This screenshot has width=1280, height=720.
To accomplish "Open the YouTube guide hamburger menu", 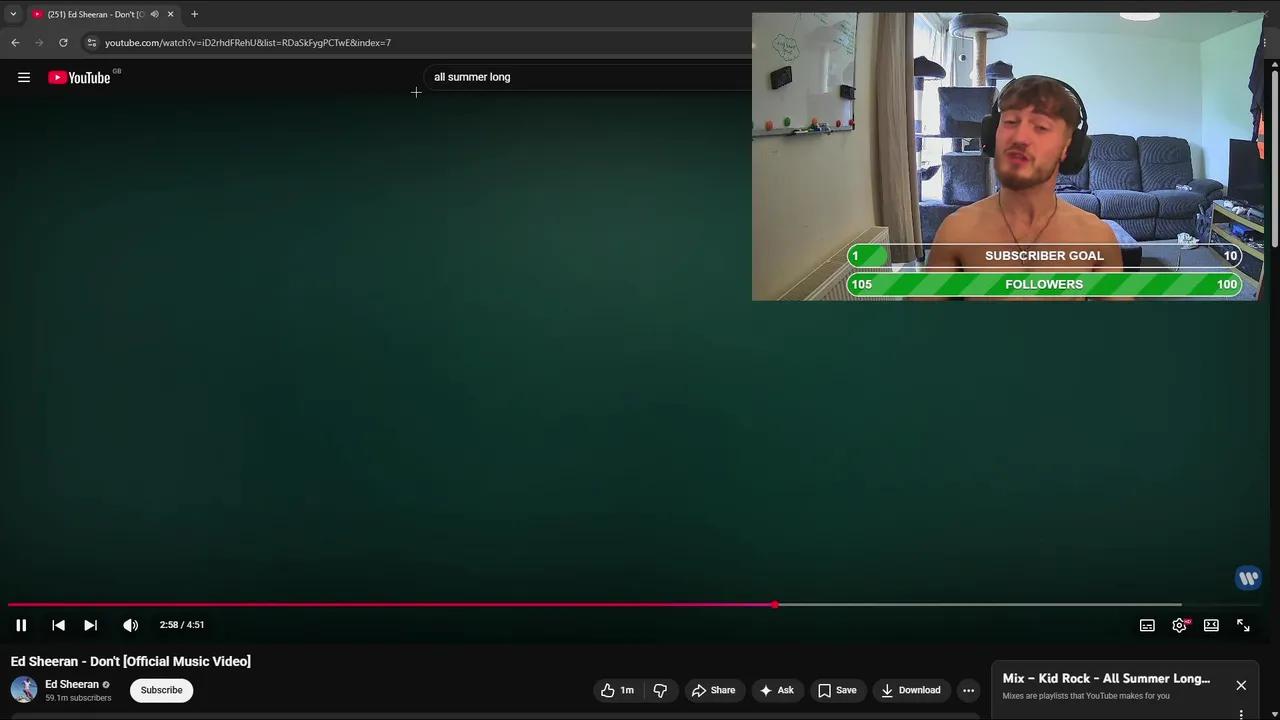I will tap(24, 77).
